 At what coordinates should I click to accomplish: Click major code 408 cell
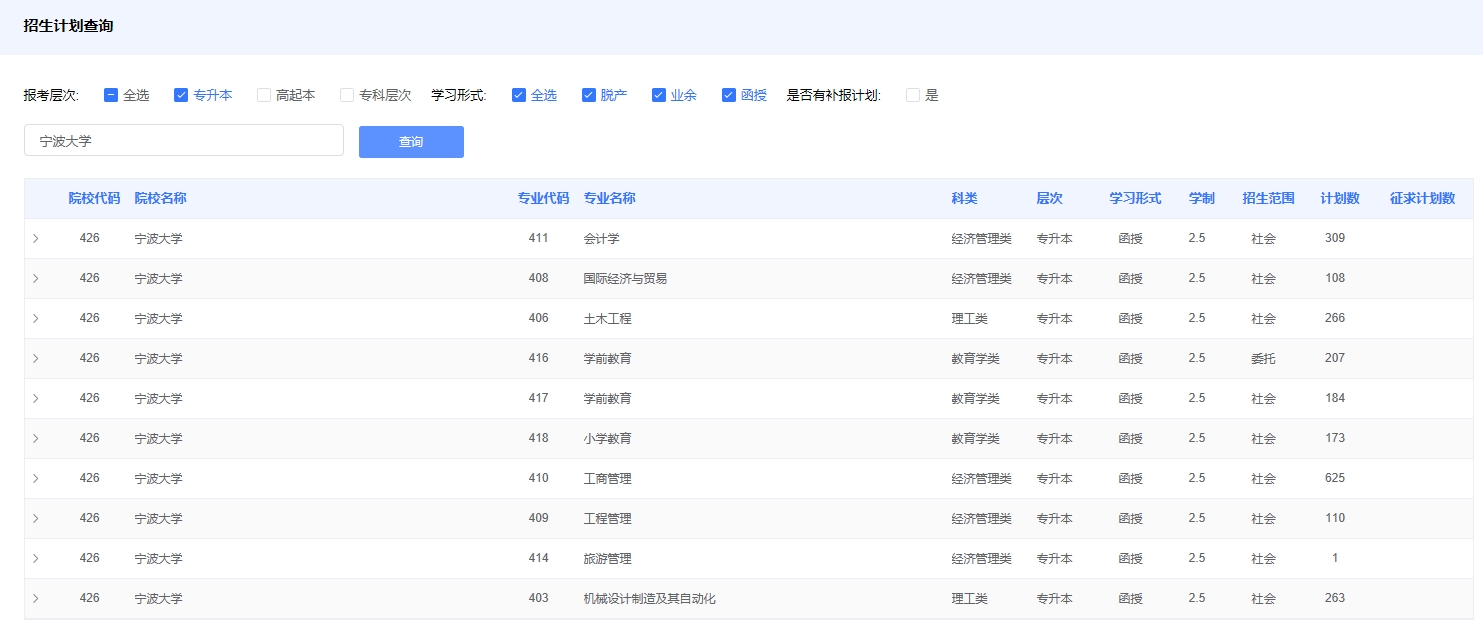point(539,278)
